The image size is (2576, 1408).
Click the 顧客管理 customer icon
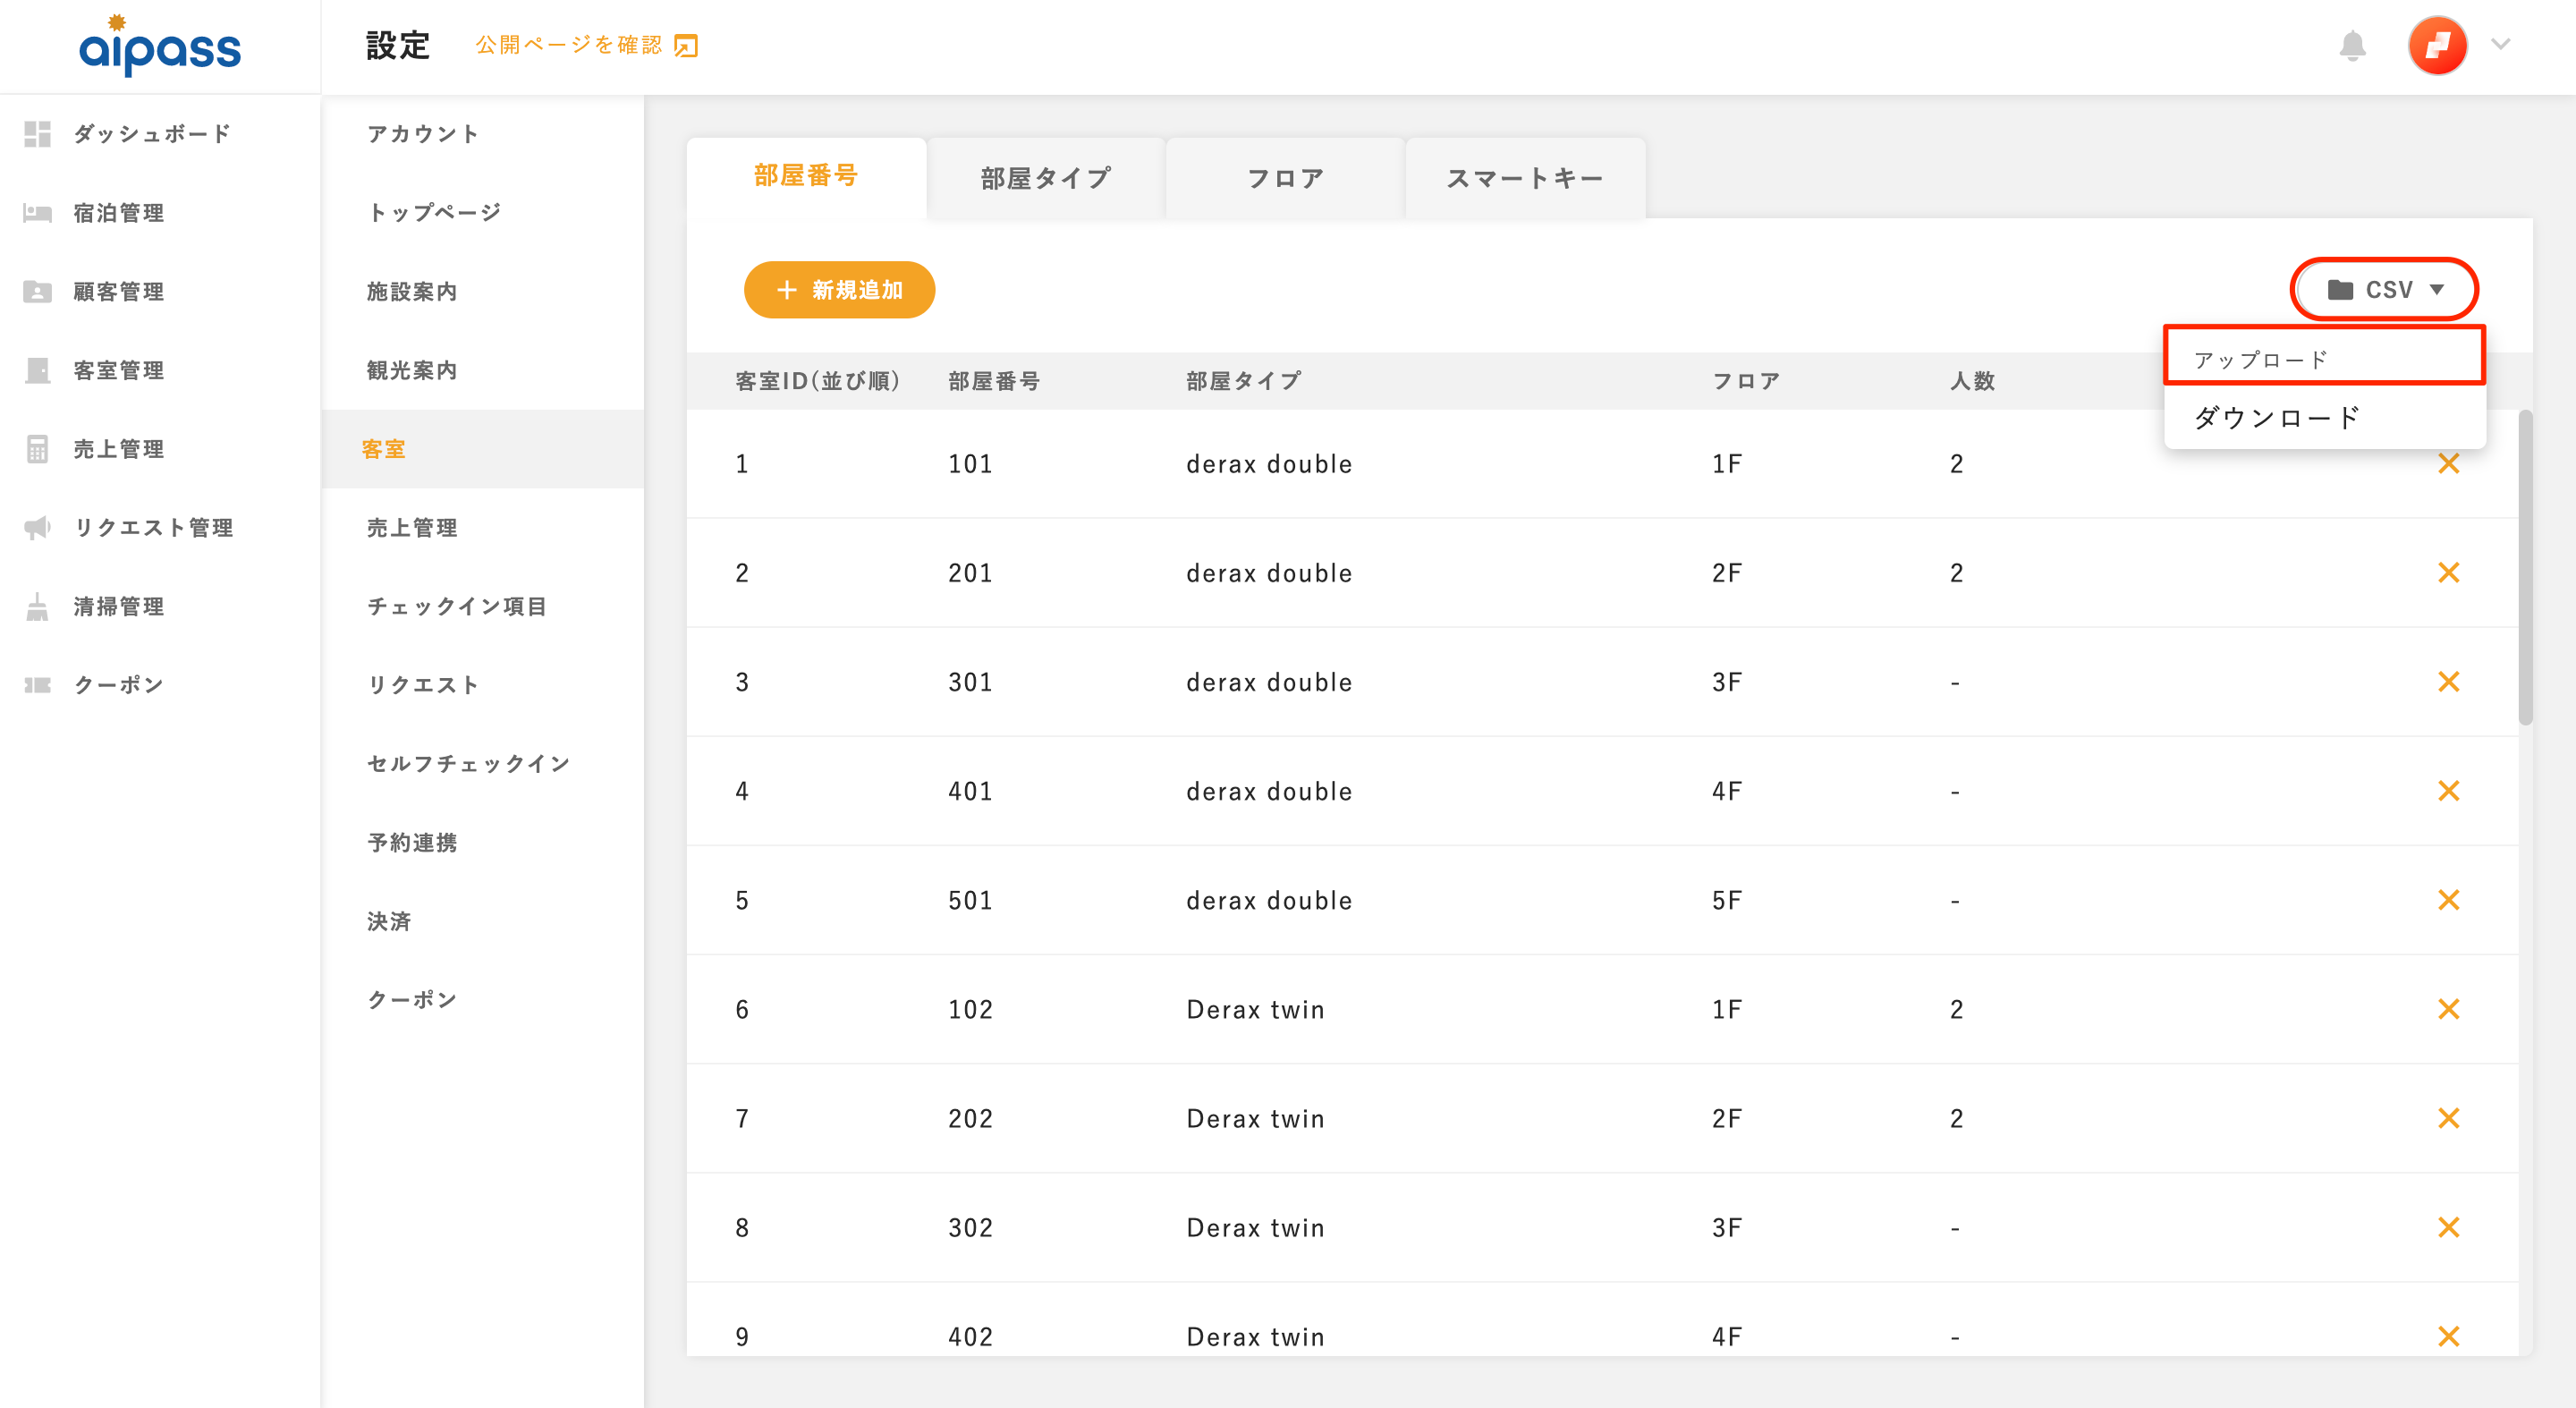click(37, 291)
